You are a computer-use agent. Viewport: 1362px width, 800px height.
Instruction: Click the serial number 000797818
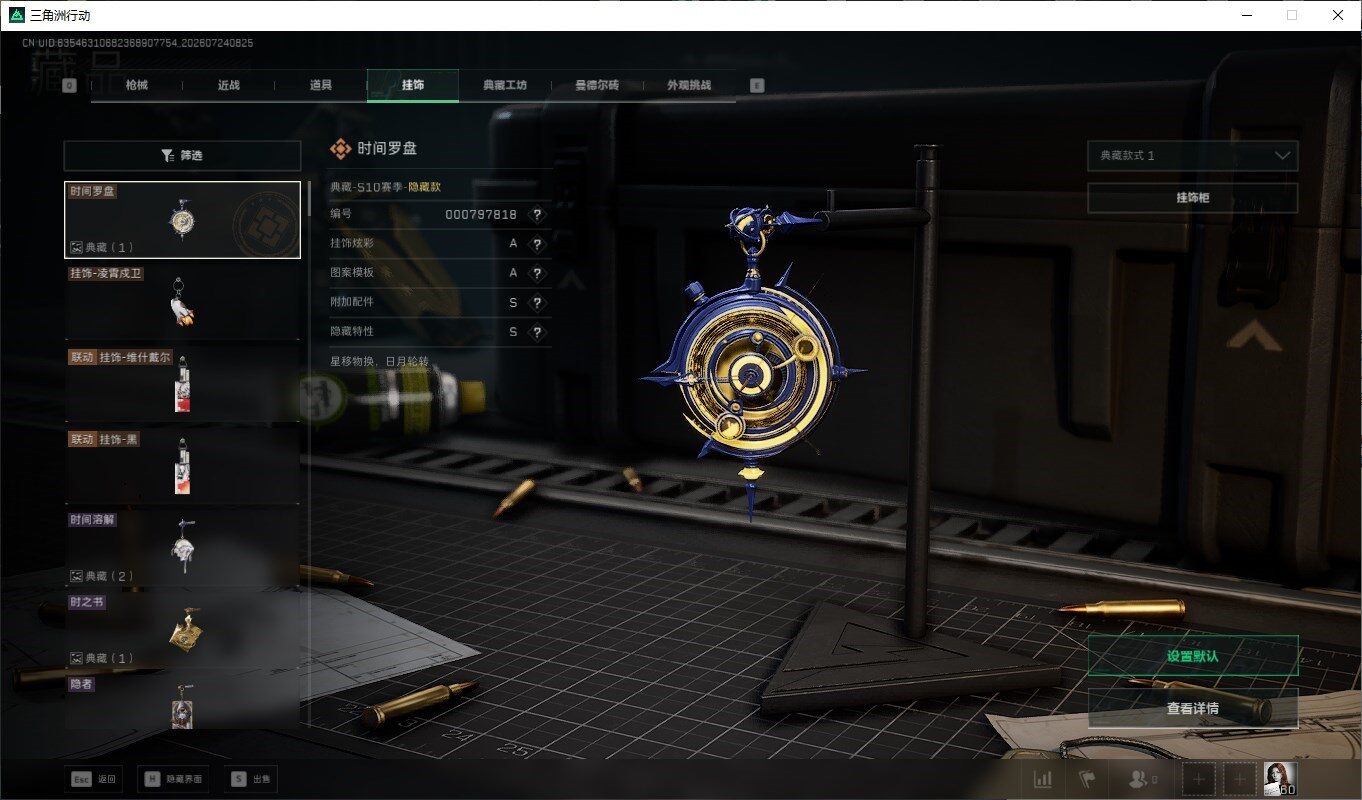[x=481, y=215]
